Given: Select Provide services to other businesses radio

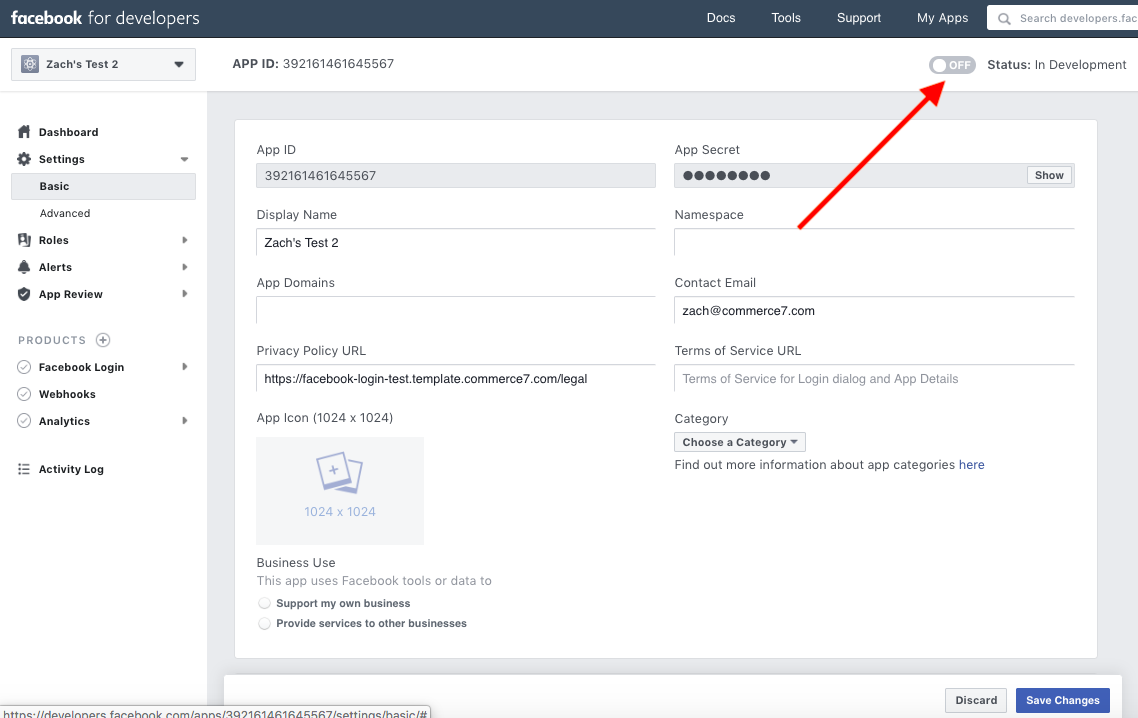Looking at the screenshot, I should point(264,624).
